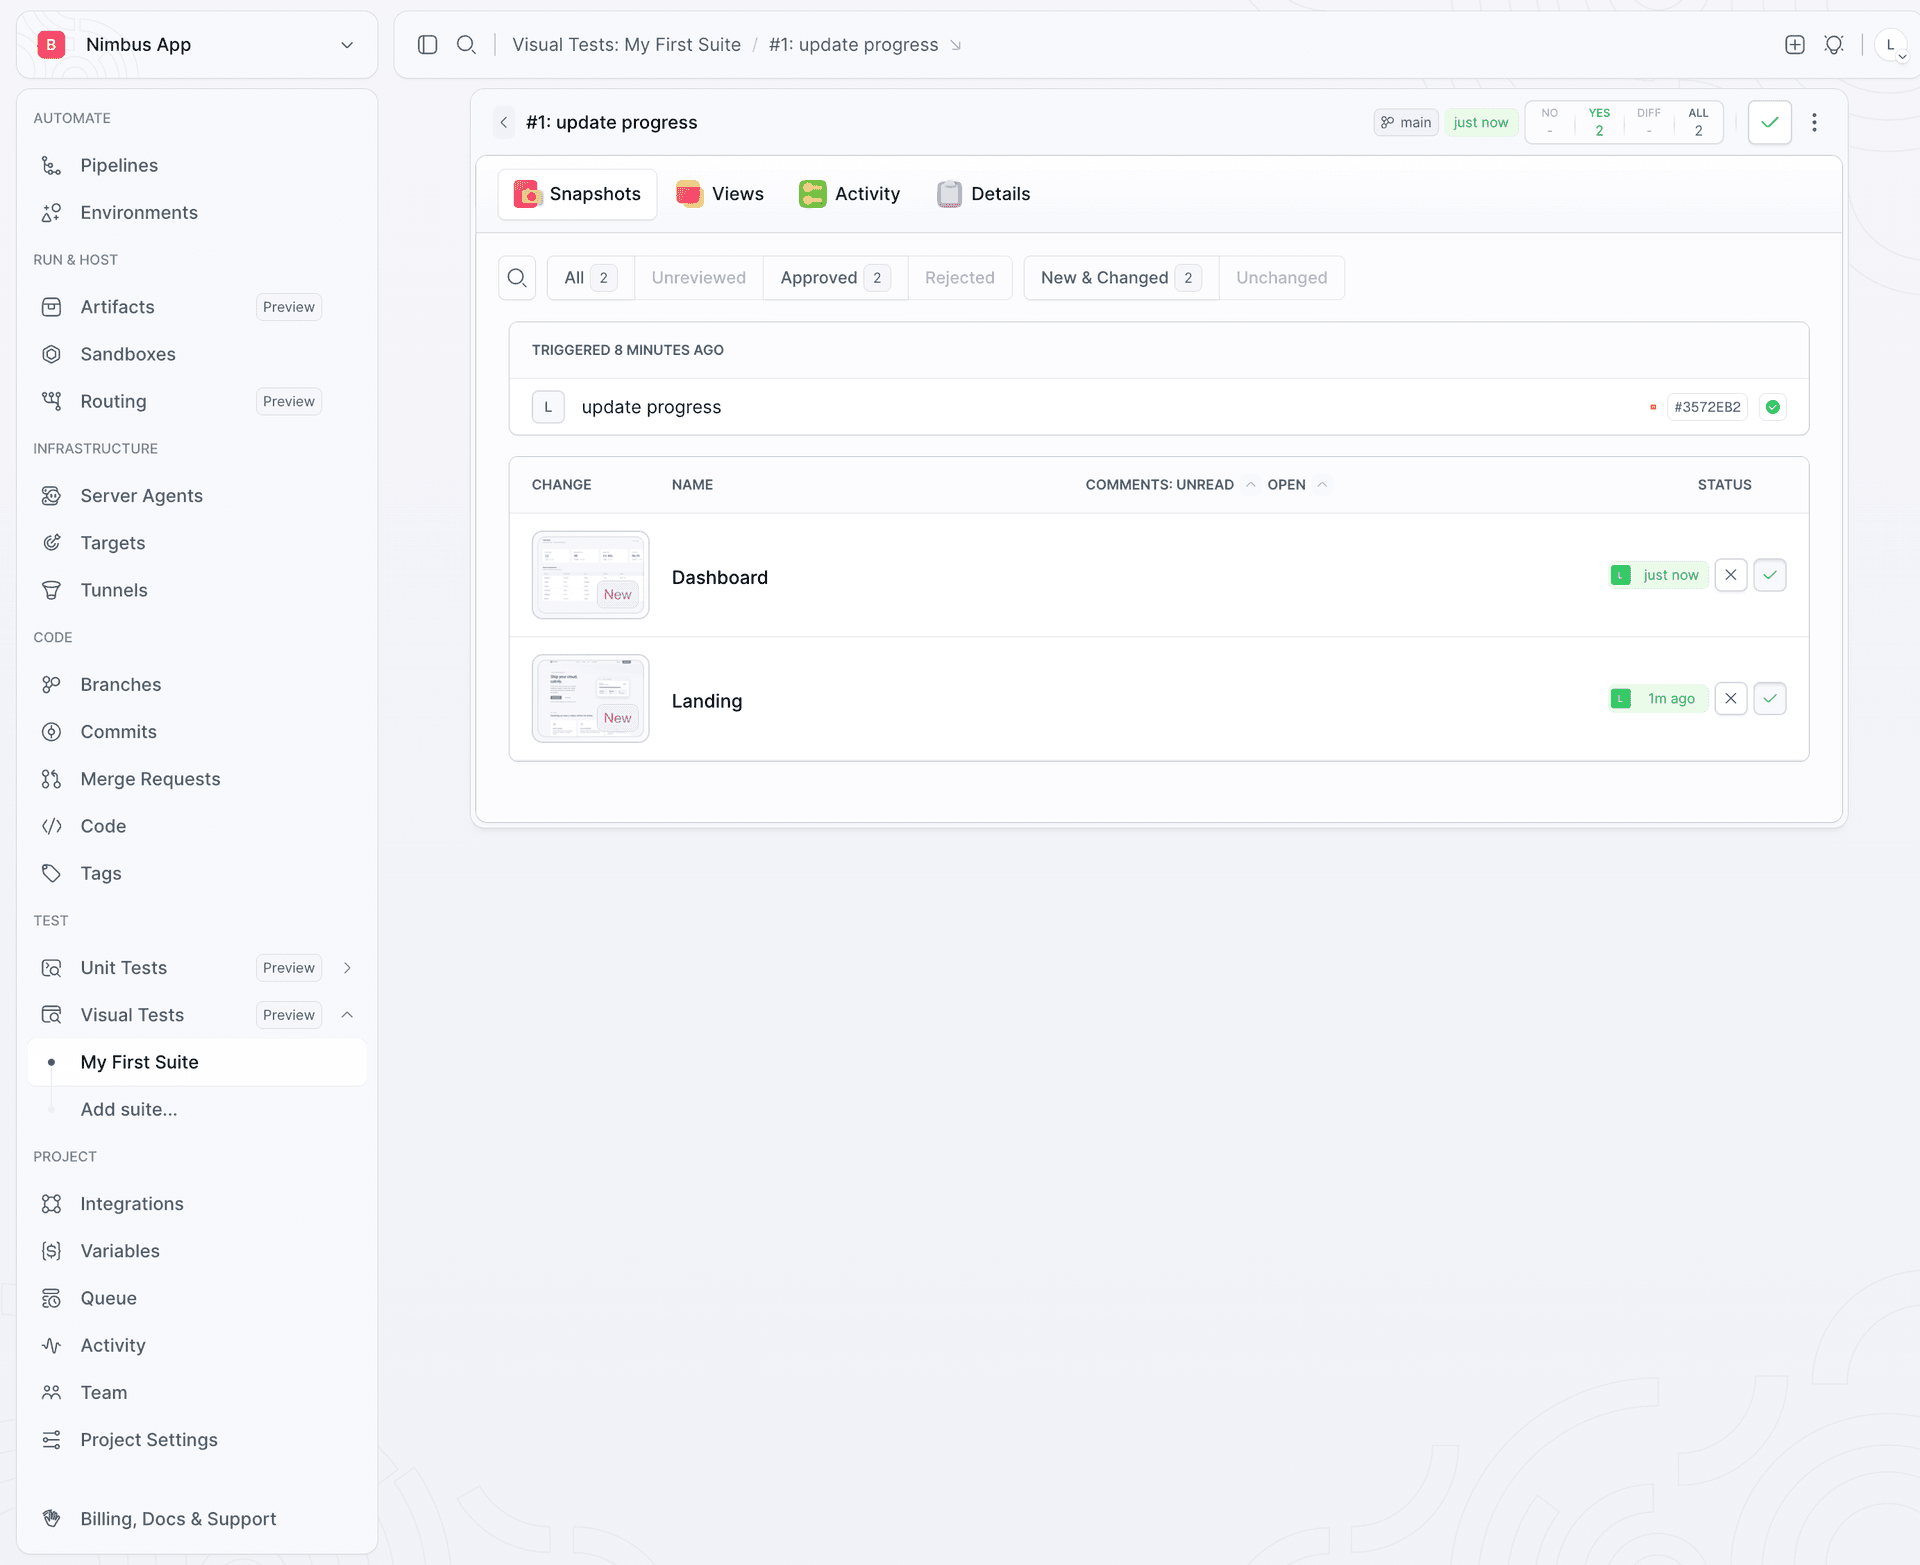Collapse the Visual Tests section

coord(347,1015)
